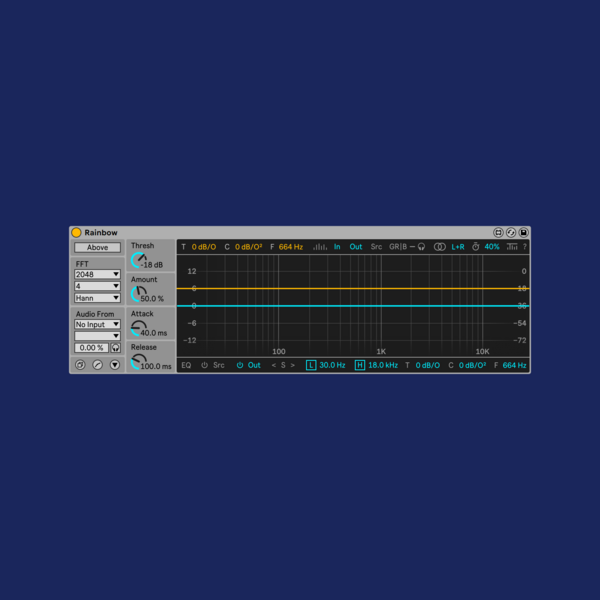Click the save preset disk icon

pos(523,232)
